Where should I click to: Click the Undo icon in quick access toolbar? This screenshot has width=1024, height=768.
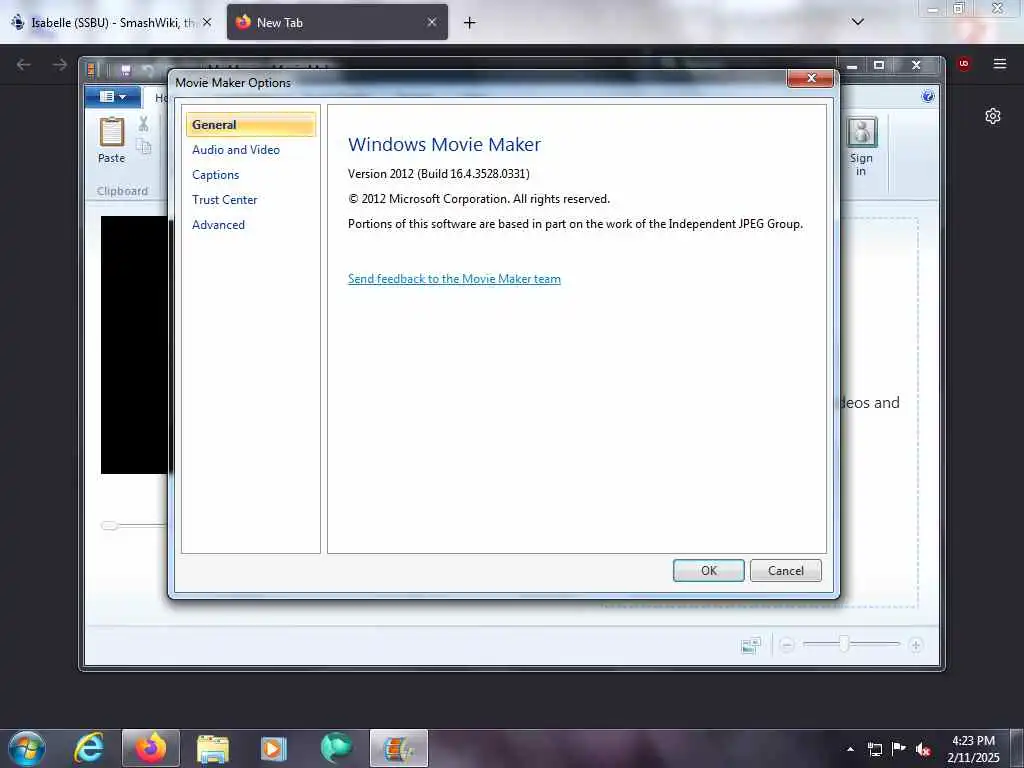pos(148,70)
